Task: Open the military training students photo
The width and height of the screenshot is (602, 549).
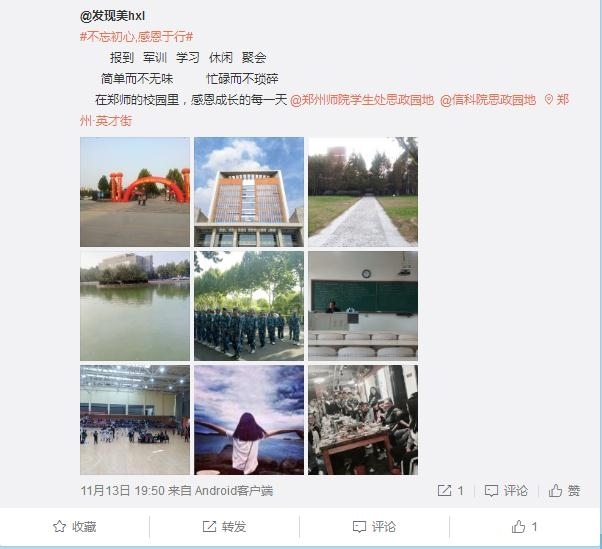Action: pos(249,306)
